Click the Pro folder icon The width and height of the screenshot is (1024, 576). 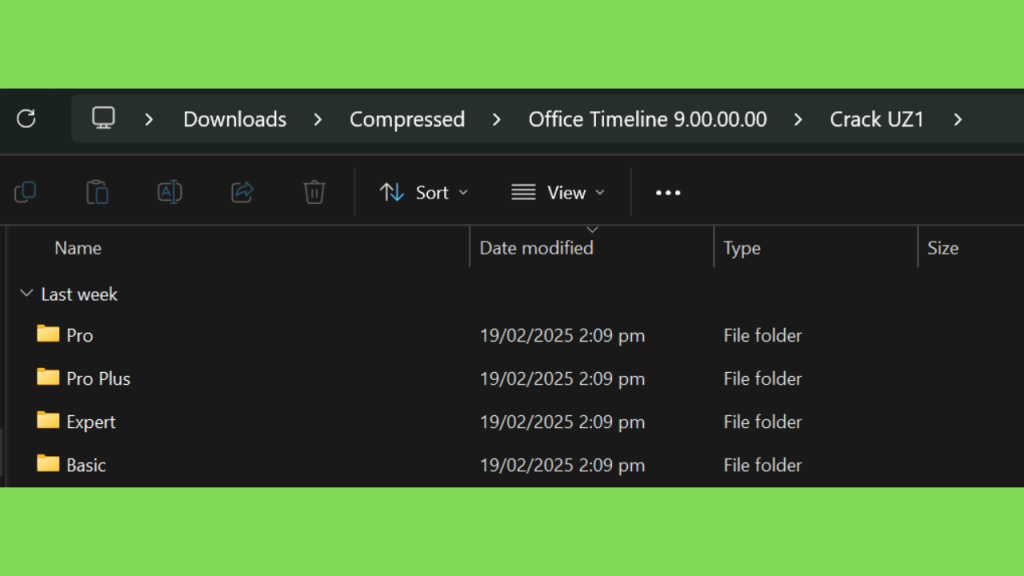(48, 334)
